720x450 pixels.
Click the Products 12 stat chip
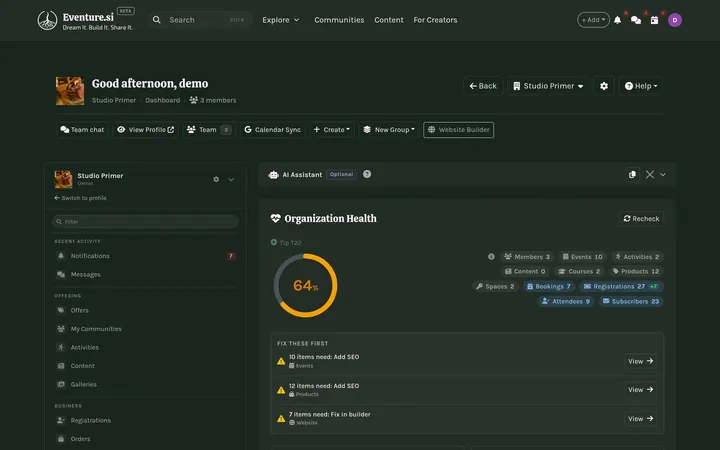click(x=636, y=271)
